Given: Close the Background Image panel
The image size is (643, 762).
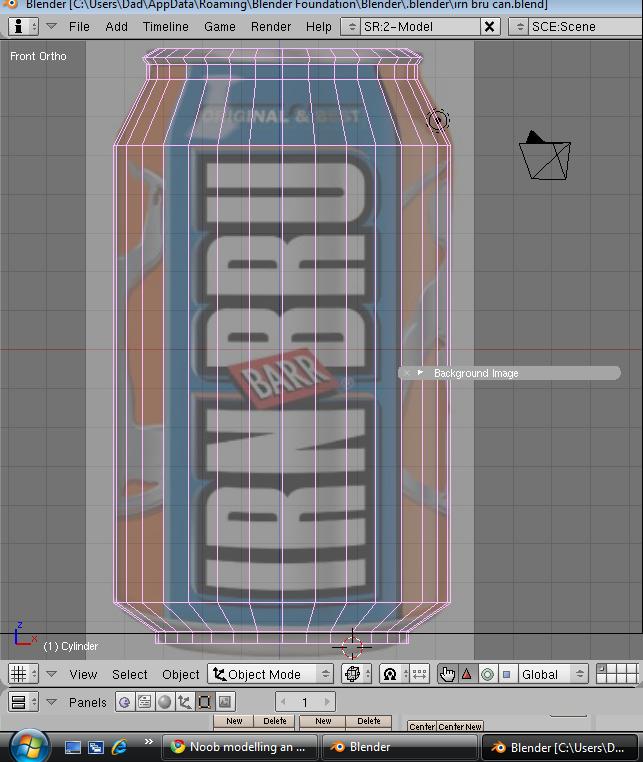Looking at the screenshot, I should coord(407,373).
